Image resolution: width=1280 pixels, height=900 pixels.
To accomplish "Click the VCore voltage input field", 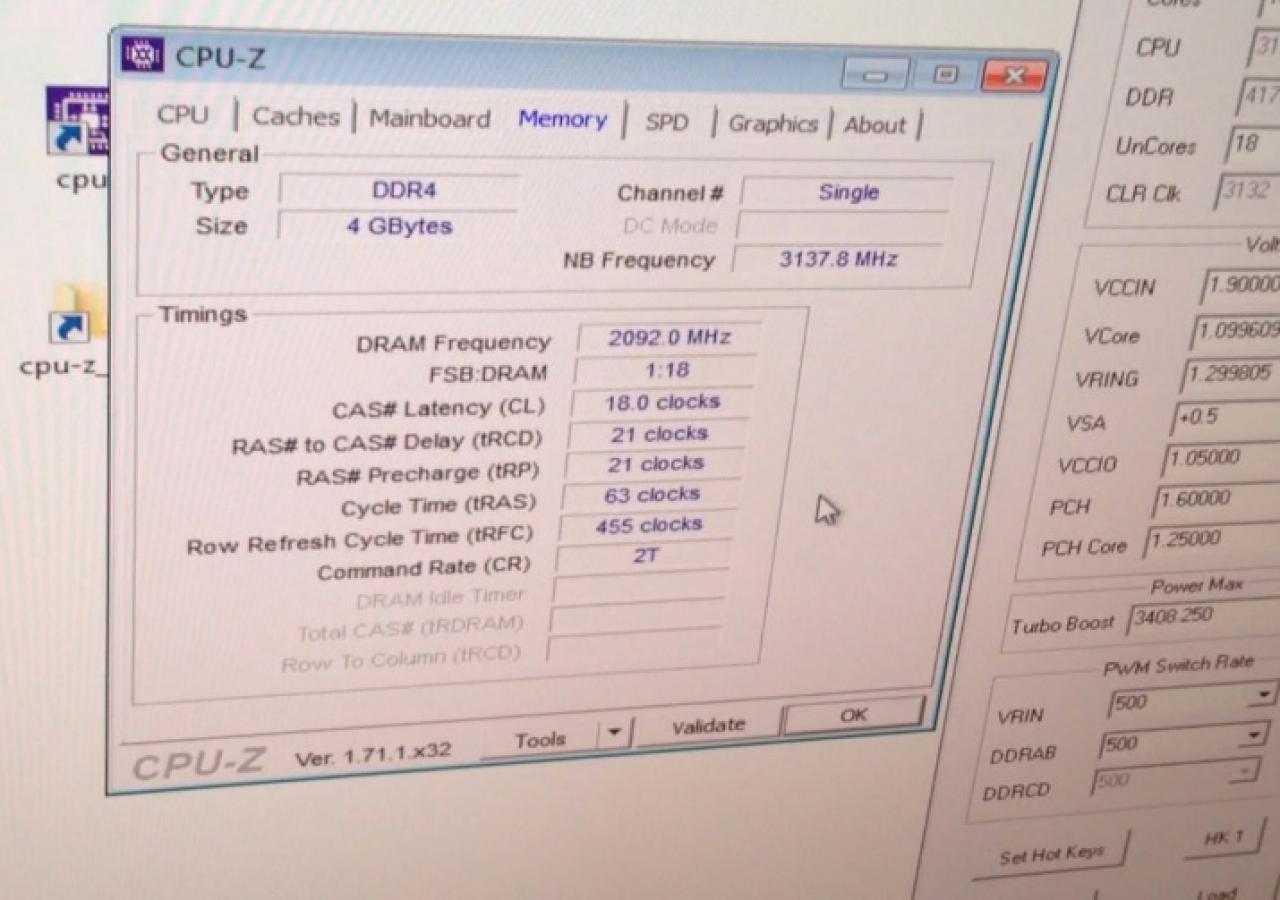I will 1235,330.
